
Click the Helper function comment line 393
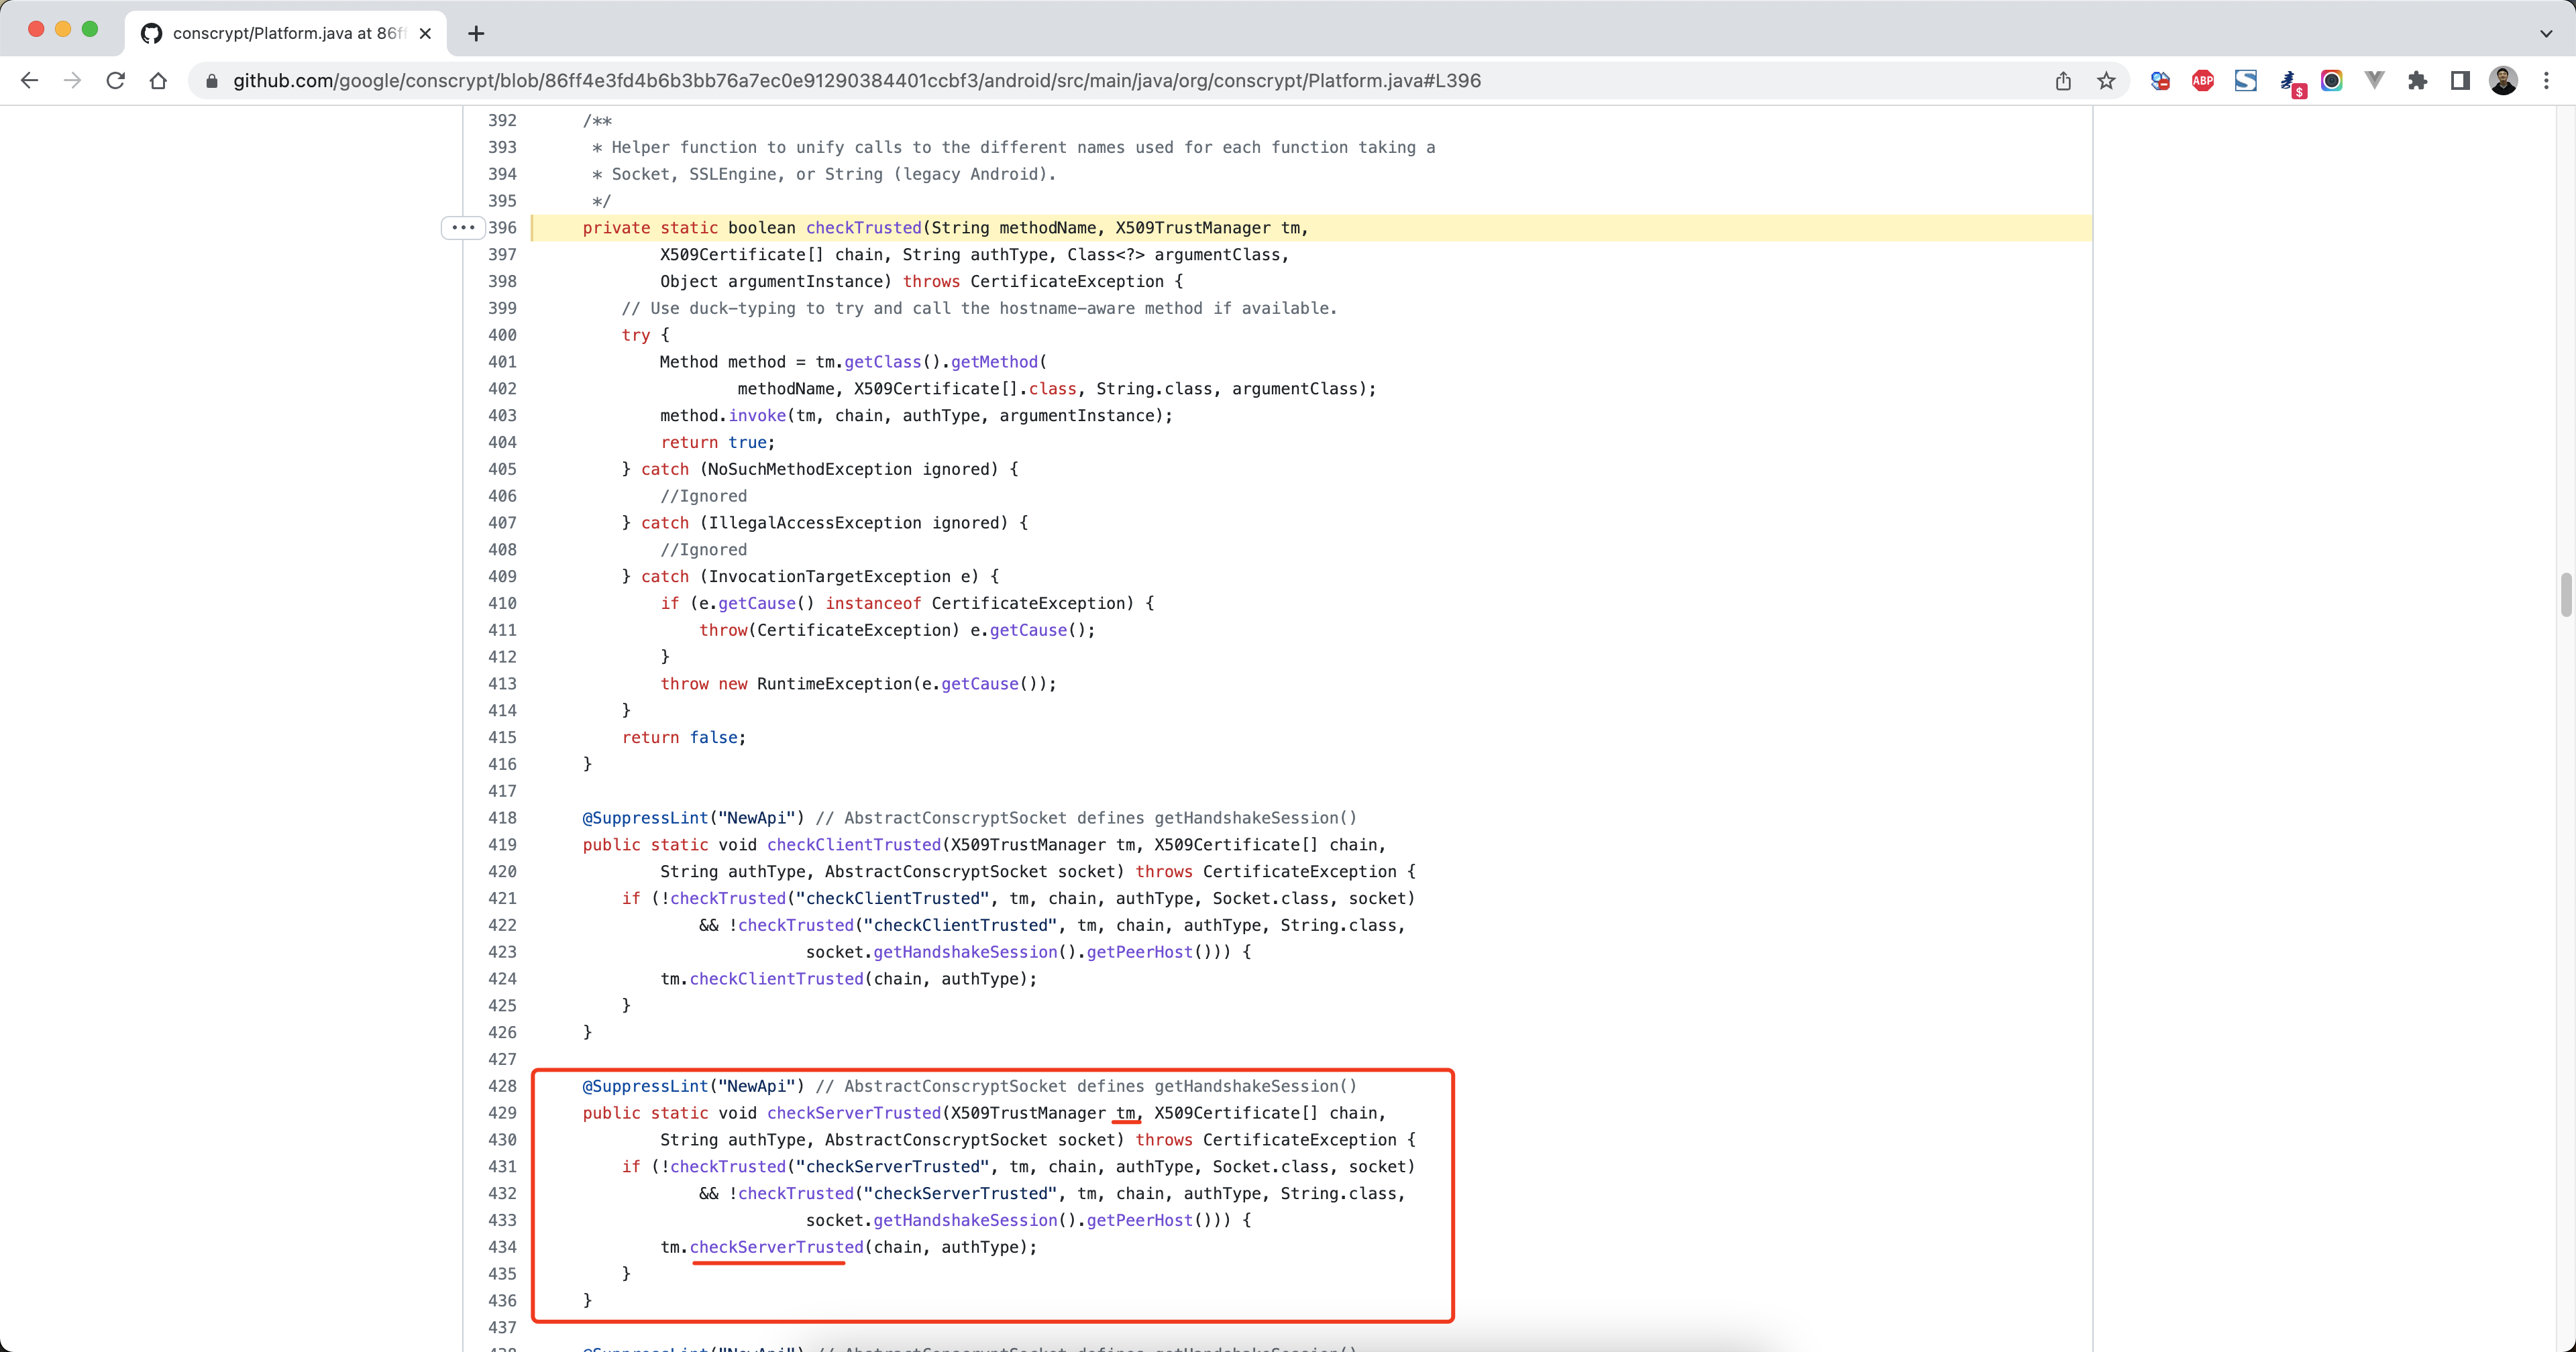point(1014,147)
